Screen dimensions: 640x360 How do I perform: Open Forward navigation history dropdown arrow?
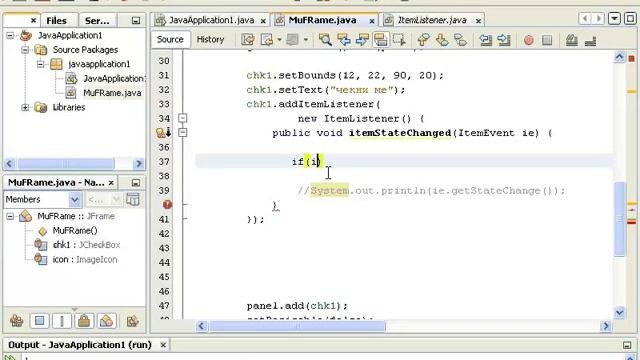[306, 40]
